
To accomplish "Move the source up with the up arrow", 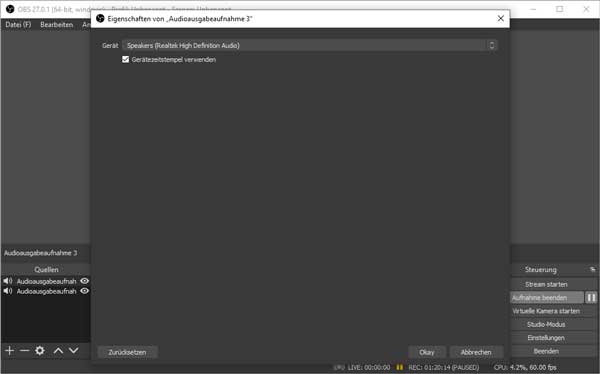I will pos(58,350).
